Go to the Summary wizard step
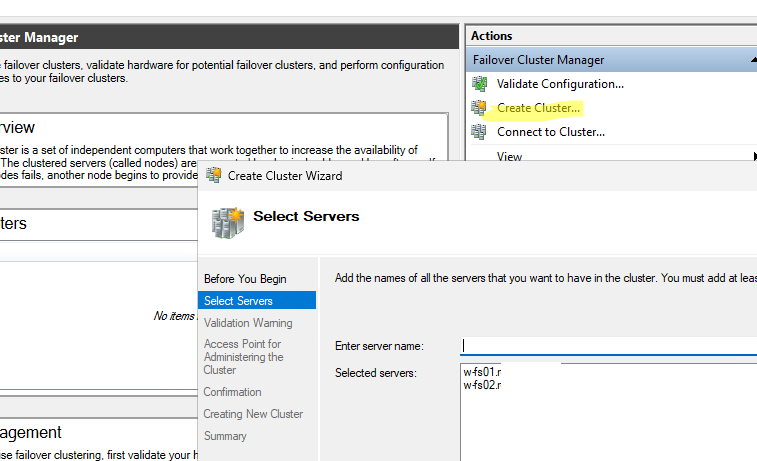This screenshot has height=461, width=757. 225,436
